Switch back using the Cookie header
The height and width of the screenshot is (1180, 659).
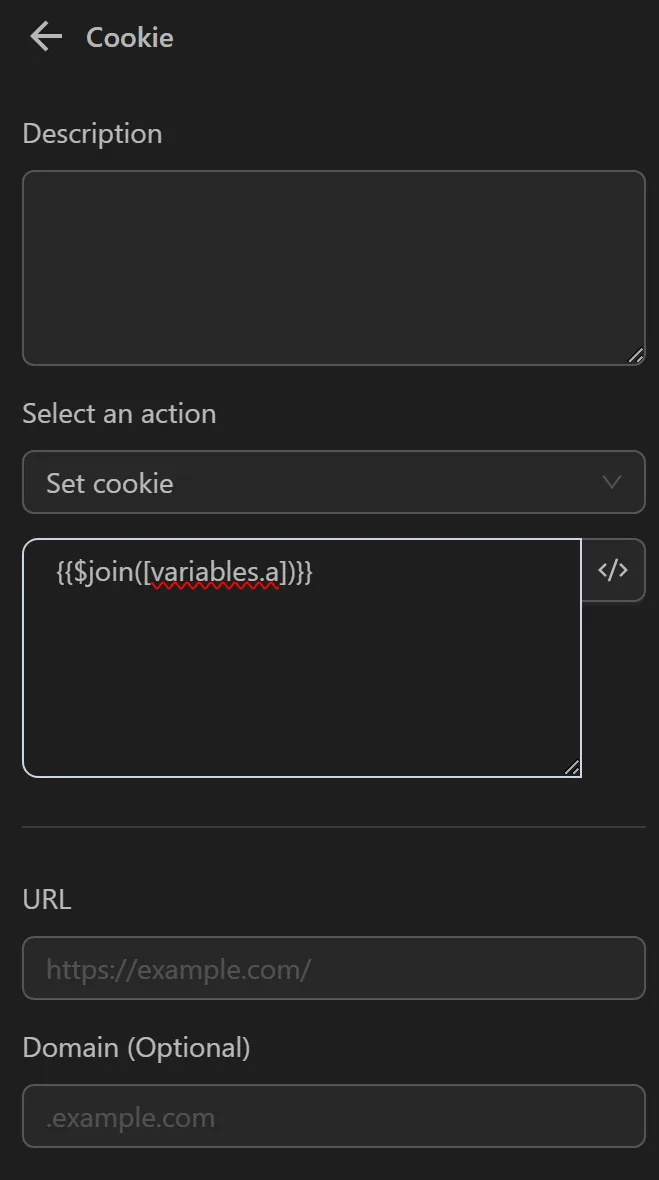129,37
